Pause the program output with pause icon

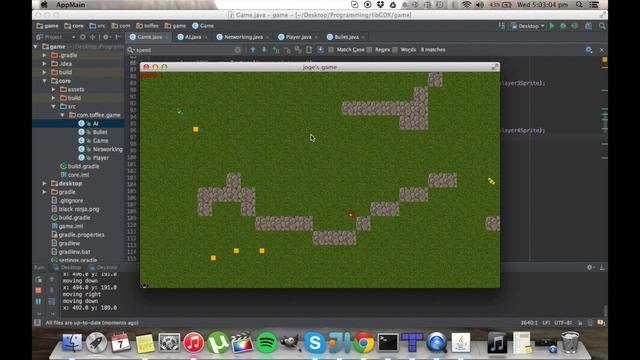pyautogui.click(x=38, y=301)
